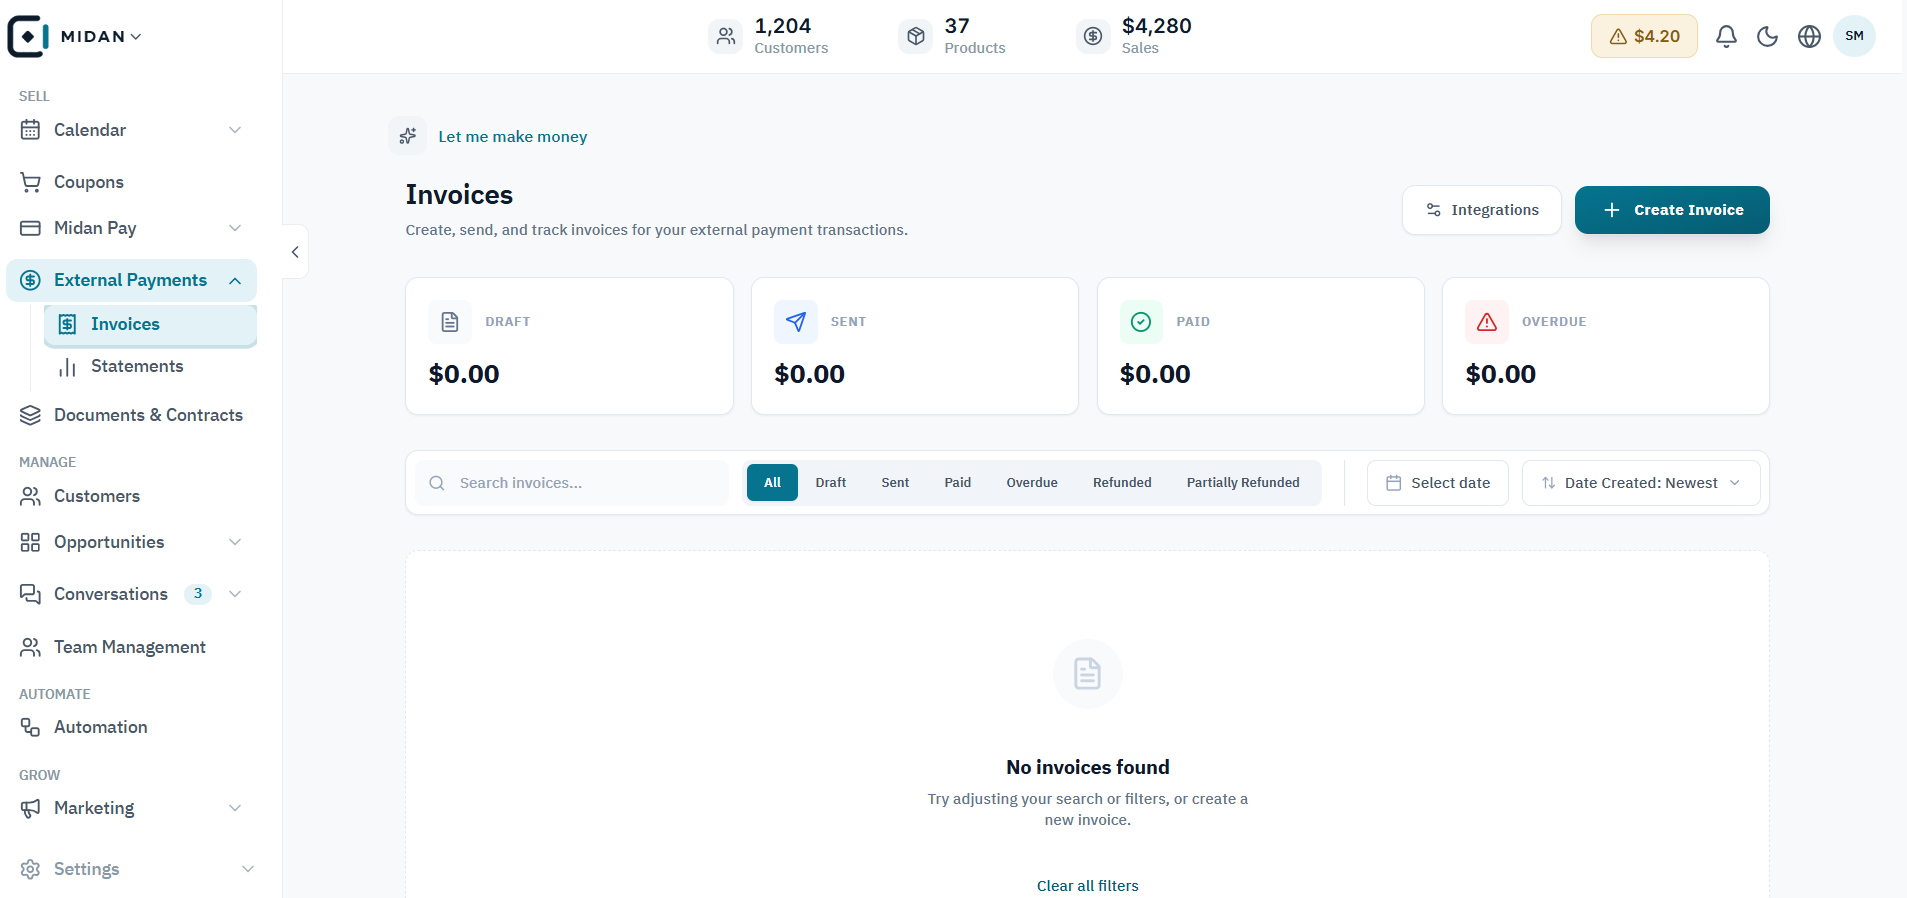Open Documents & Contracts
The width and height of the screenshot is (1907, 898).
[131, 415]
